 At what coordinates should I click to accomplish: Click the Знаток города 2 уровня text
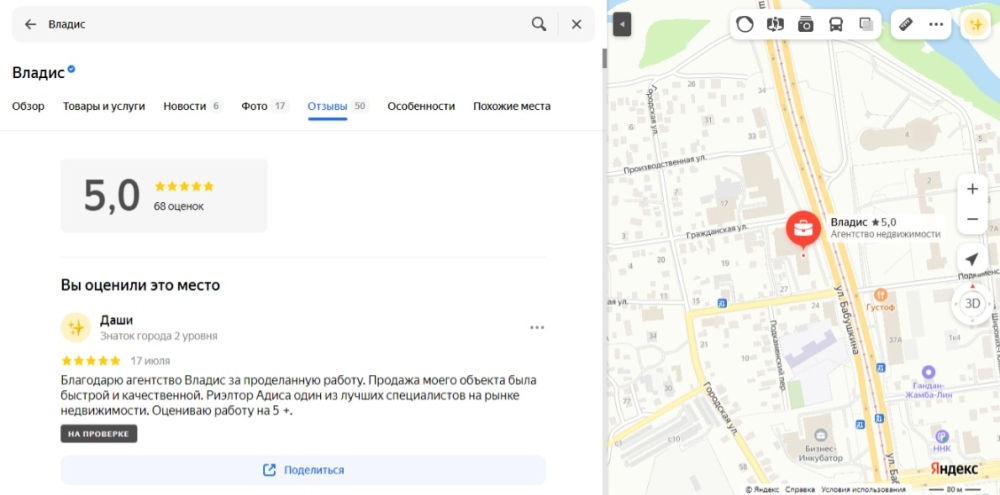click(159, 336)
